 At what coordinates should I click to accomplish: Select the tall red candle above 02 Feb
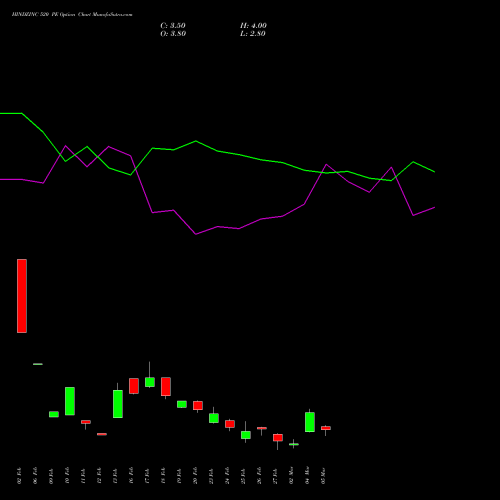pos(22,296)
